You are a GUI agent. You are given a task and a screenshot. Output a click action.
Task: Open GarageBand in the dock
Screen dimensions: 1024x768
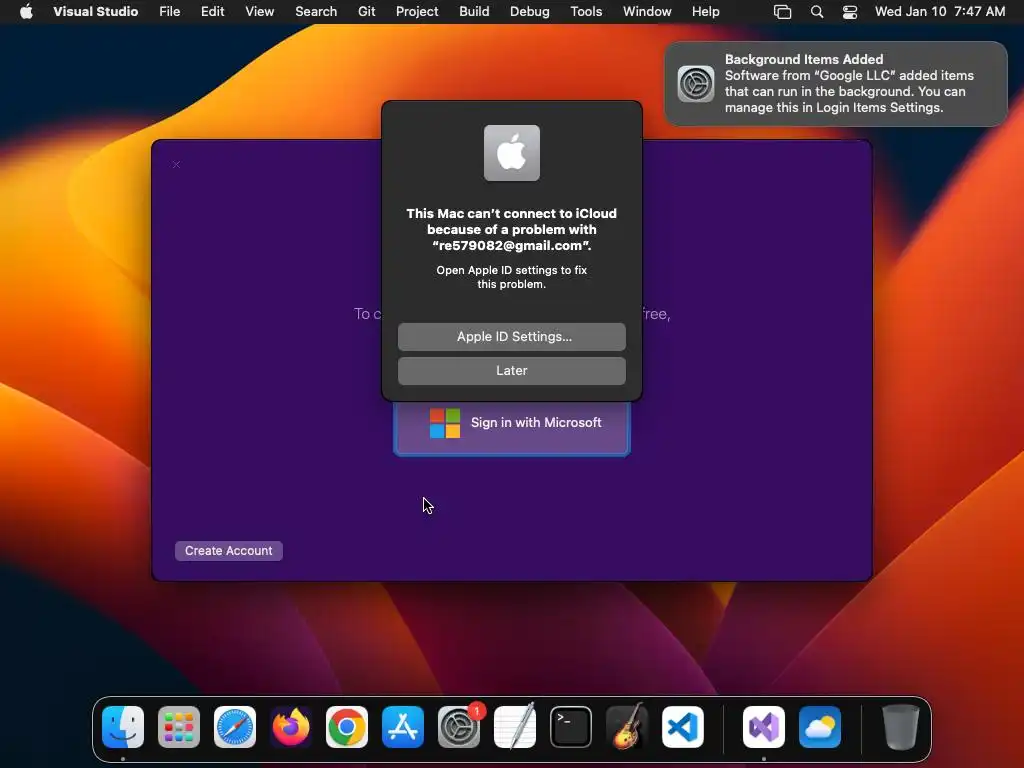[x=627, y=727]
